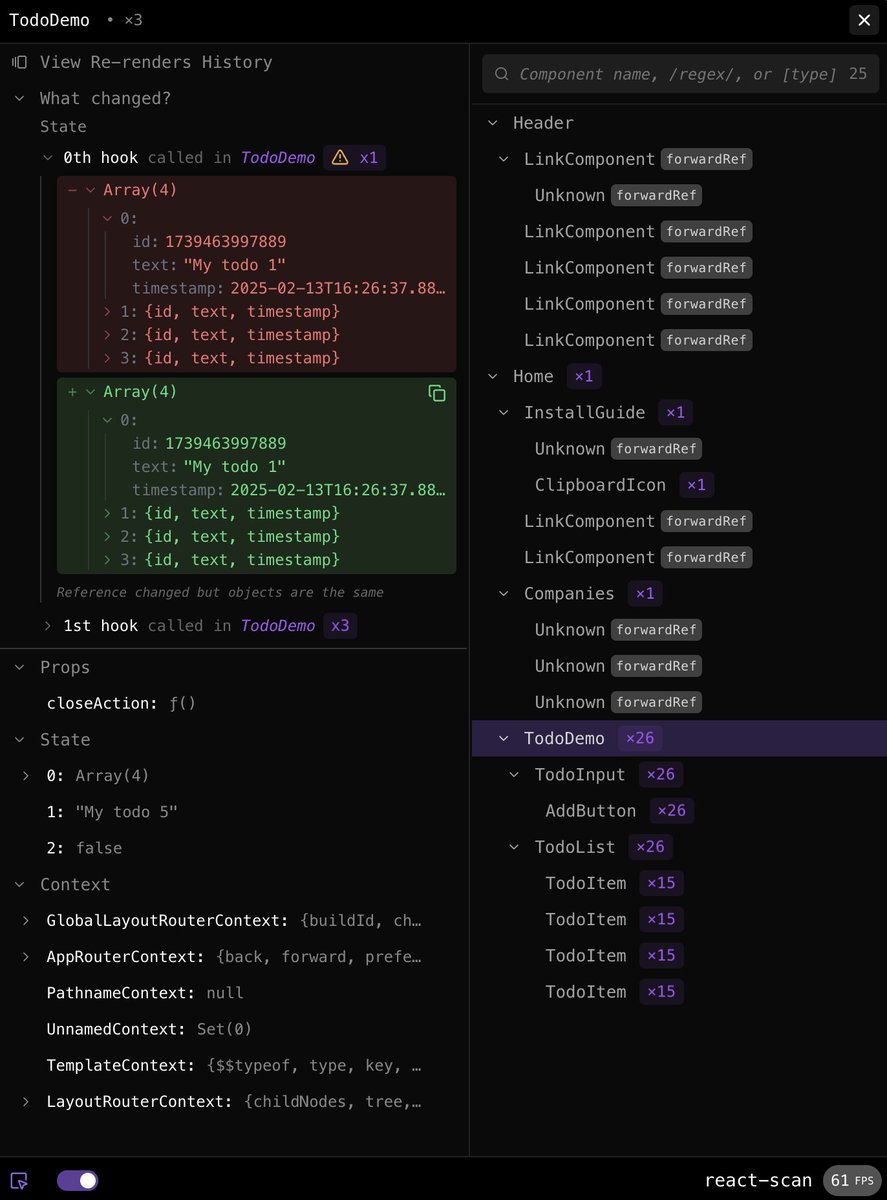Collapse the TodoList tree node
This screenshot has height=1200, width=887.
click(x=514, y=847)
